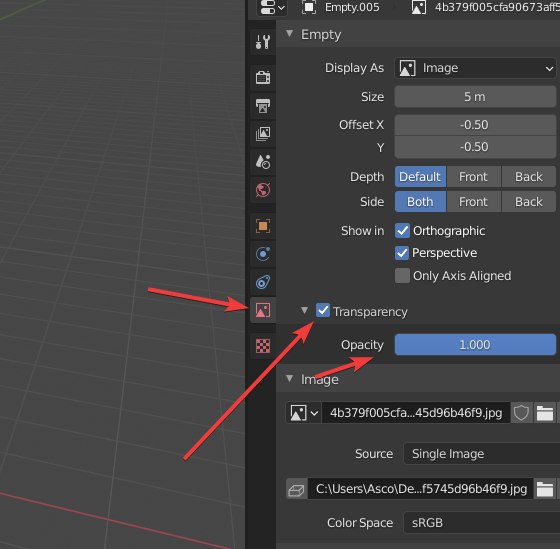This screenshot has height=549, width=560.
Task: Open the Texture properties tab
Action: (263, 346)
